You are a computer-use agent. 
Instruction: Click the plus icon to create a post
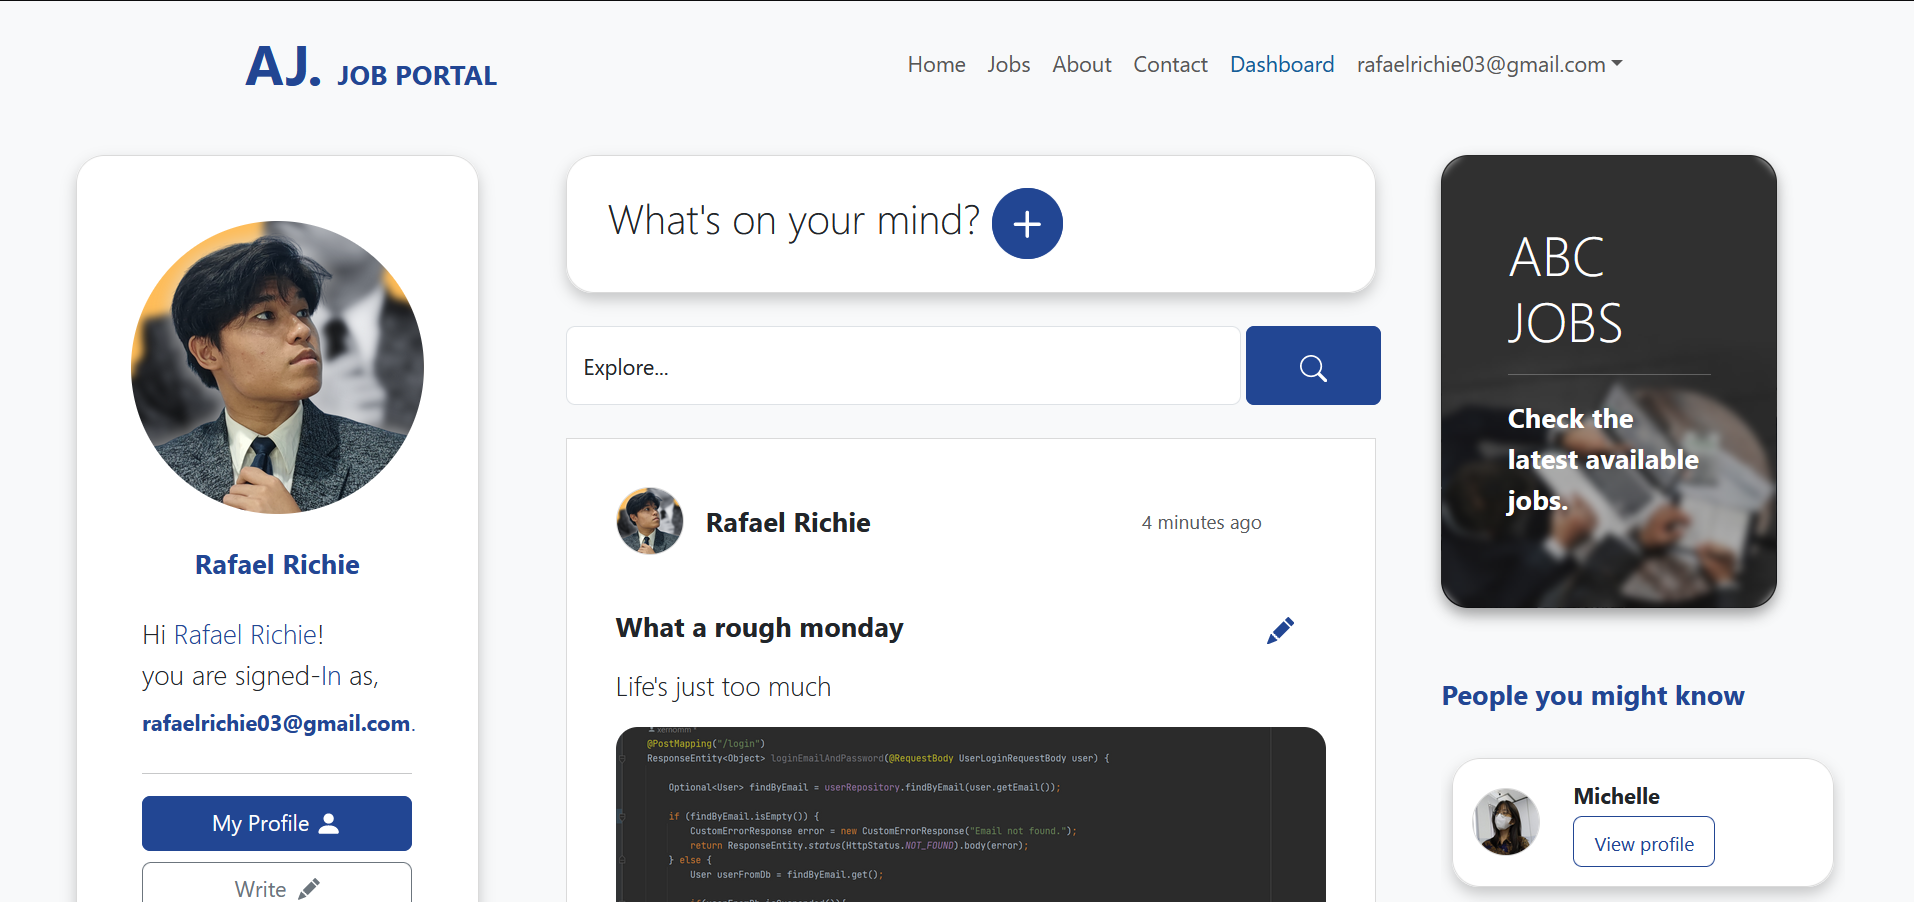1027,224
